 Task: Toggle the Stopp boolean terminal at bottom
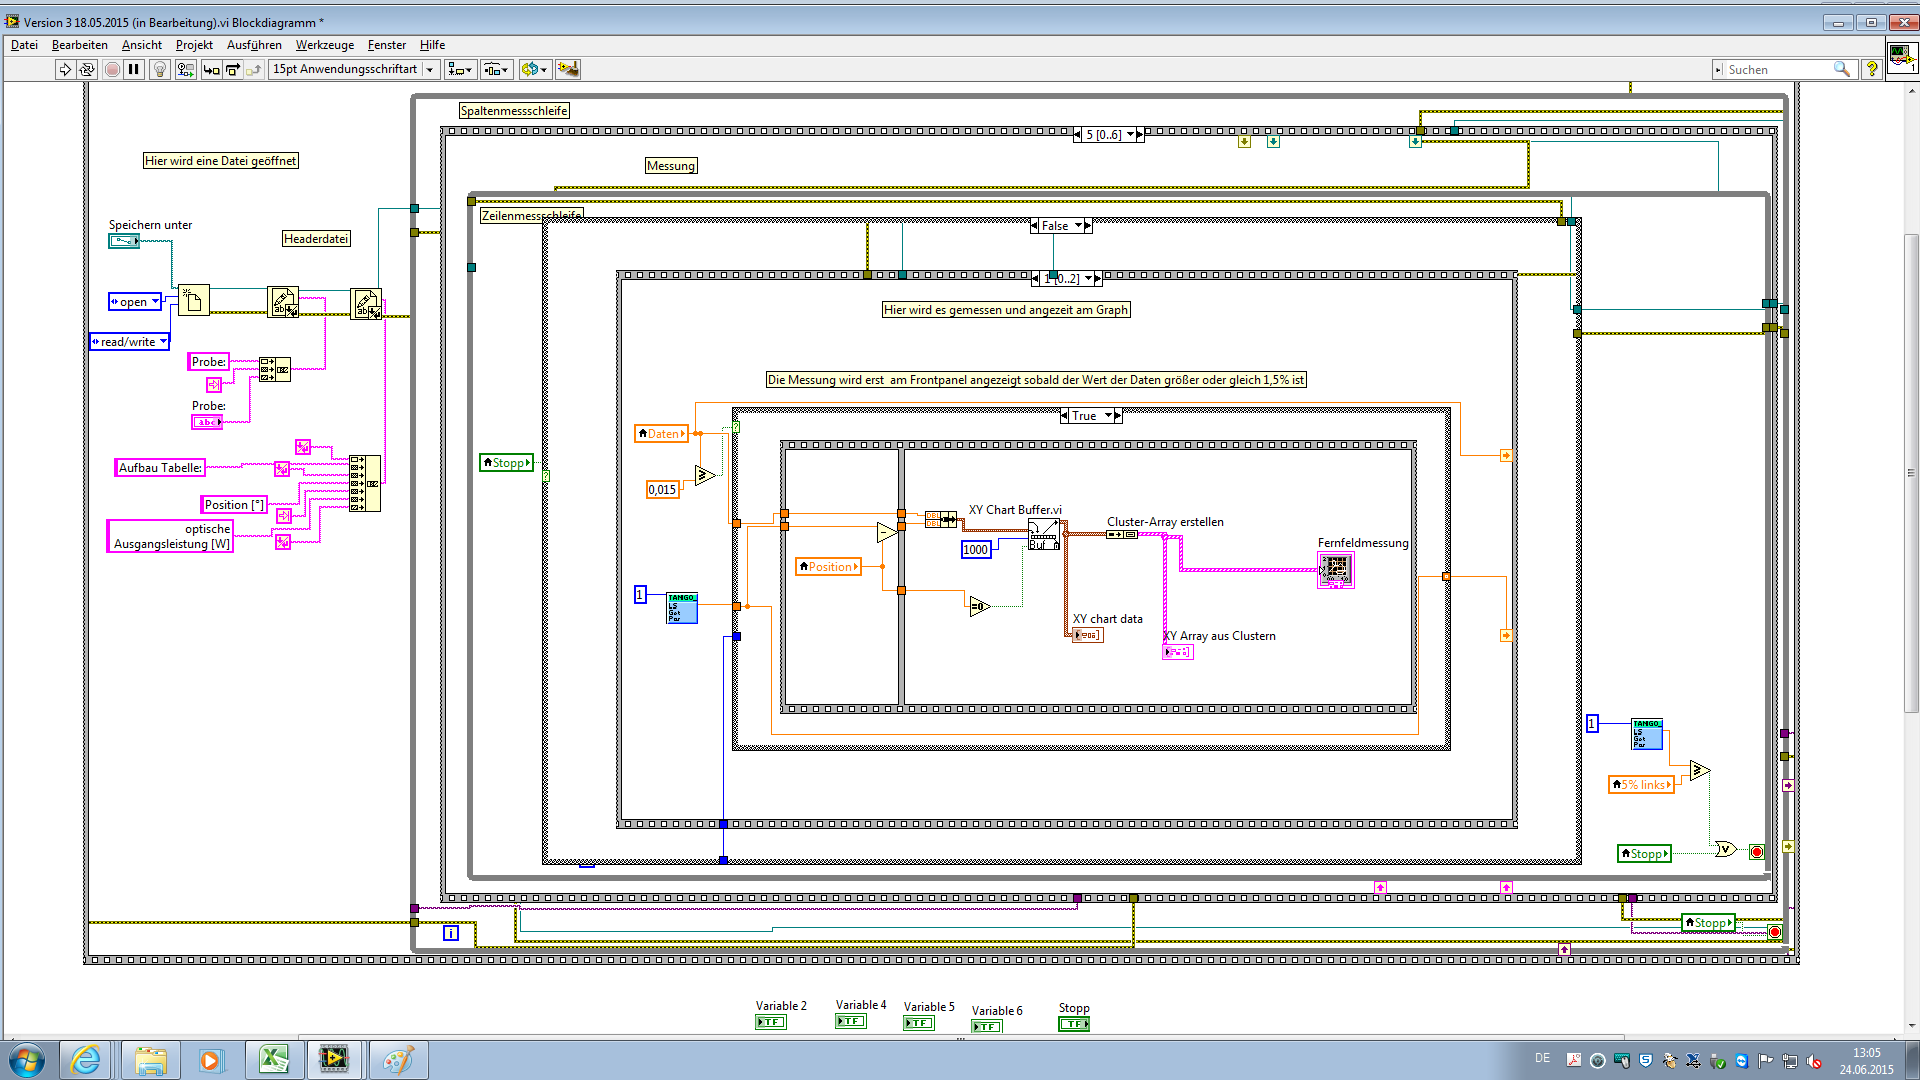point(1073,1024)
